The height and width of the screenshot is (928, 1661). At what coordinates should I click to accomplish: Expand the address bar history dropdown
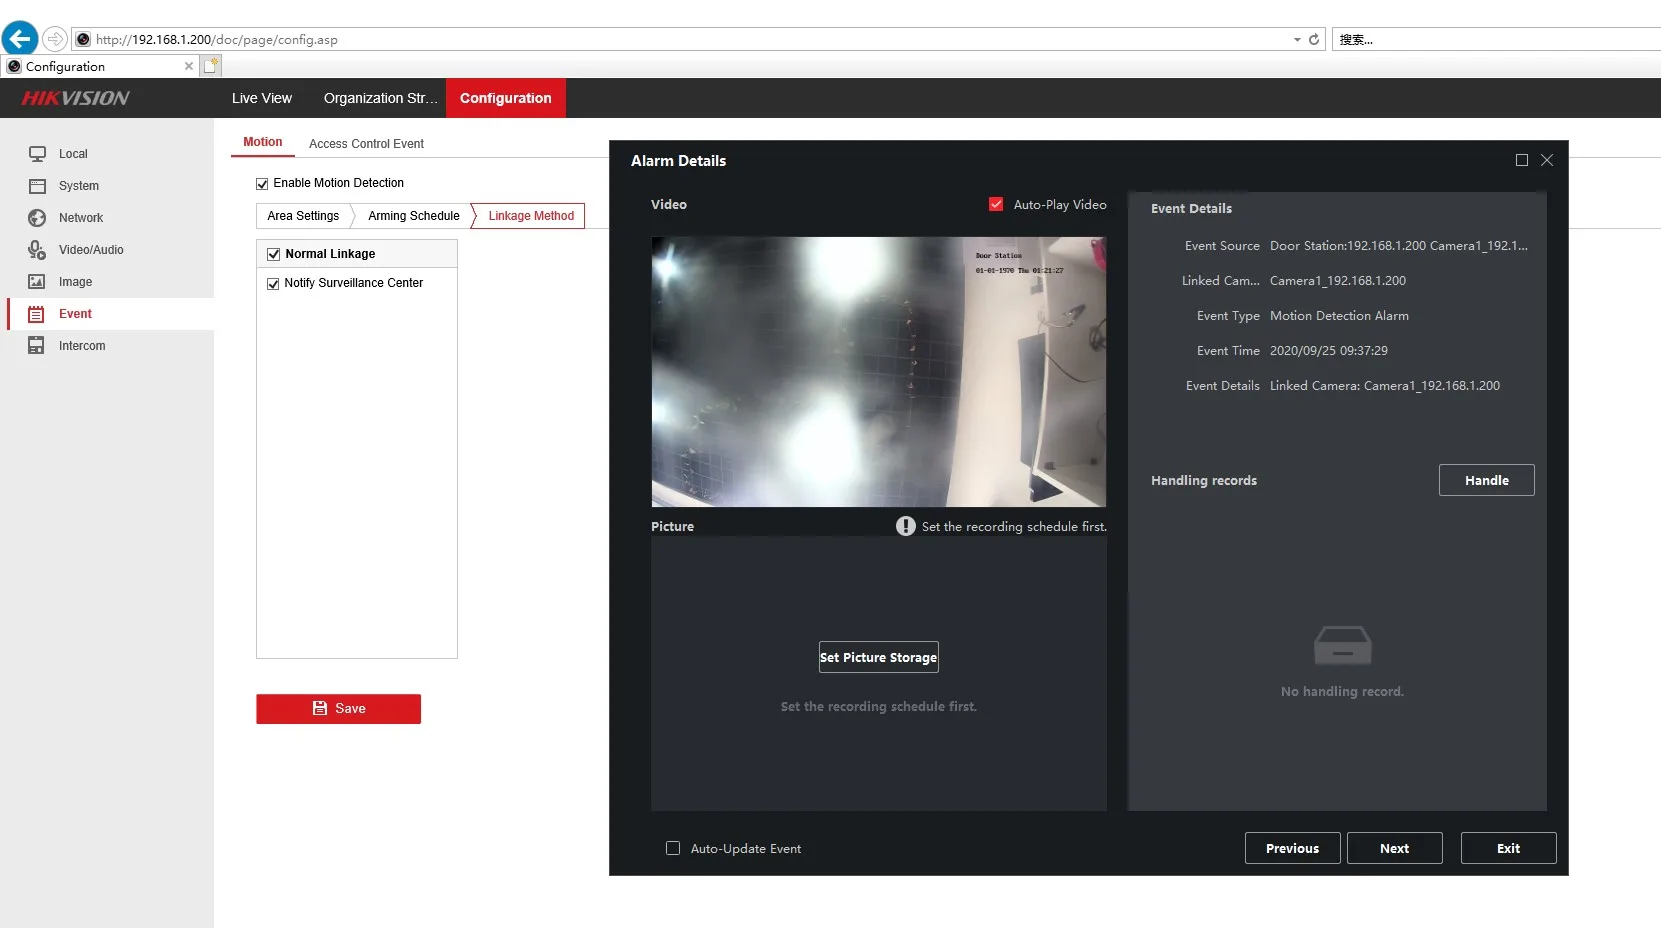[1297, 40]
